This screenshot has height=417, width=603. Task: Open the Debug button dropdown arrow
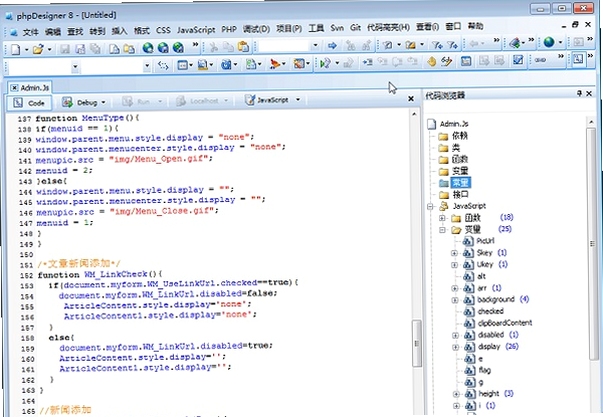click(103, 102)
